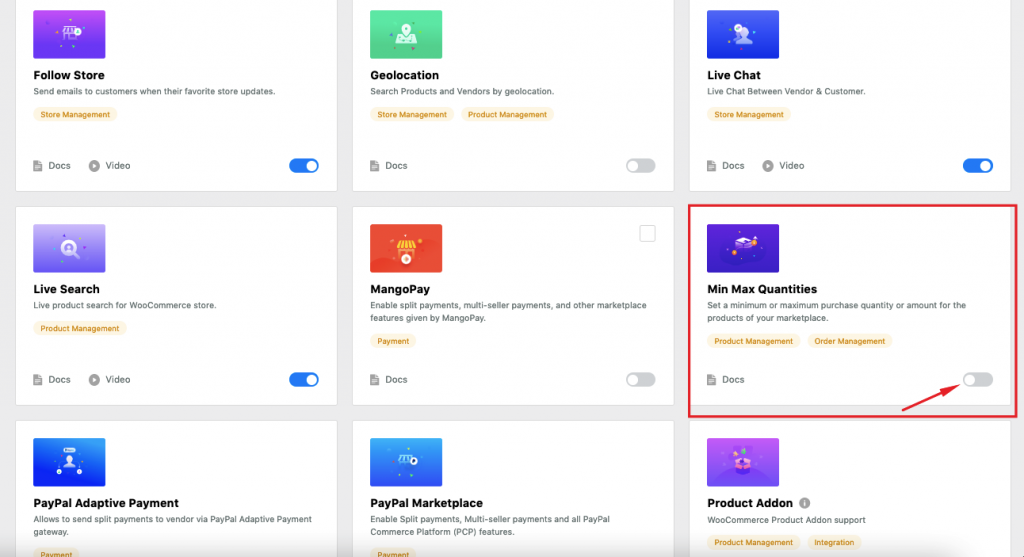Click MangoPay's Payment tag
Screen dimensions: 1024x557
tap(393, 341)
